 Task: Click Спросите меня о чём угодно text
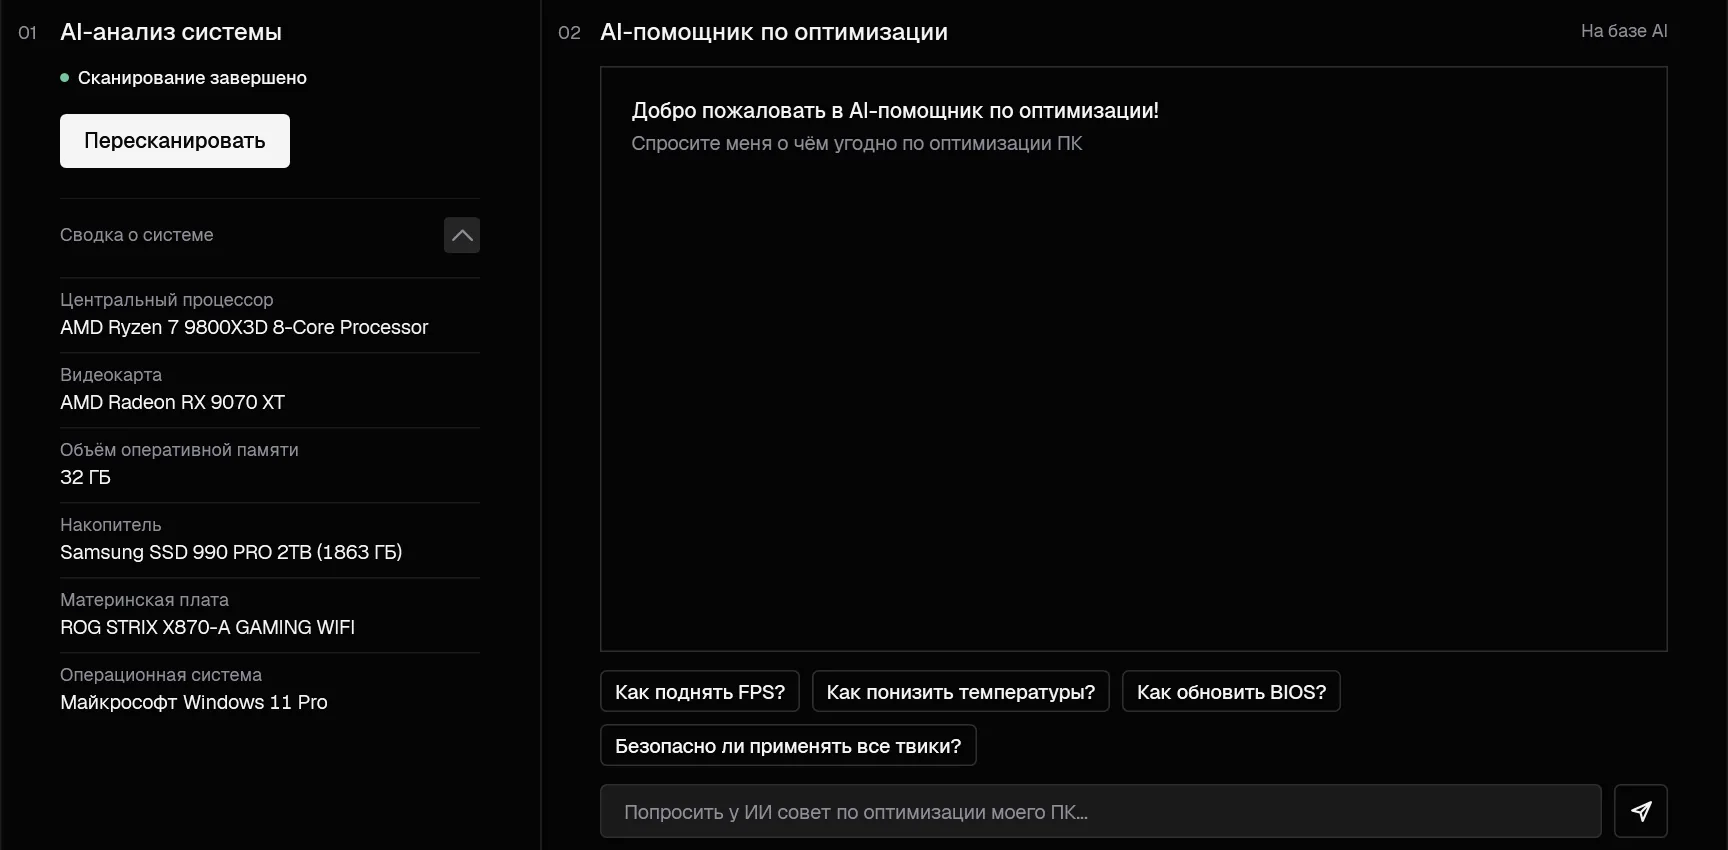(857, 143)
